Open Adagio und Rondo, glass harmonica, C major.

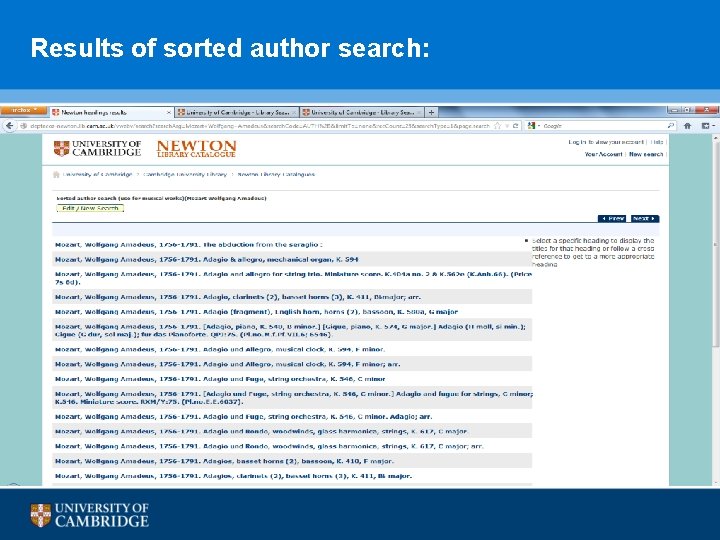[x=261, y=432]
